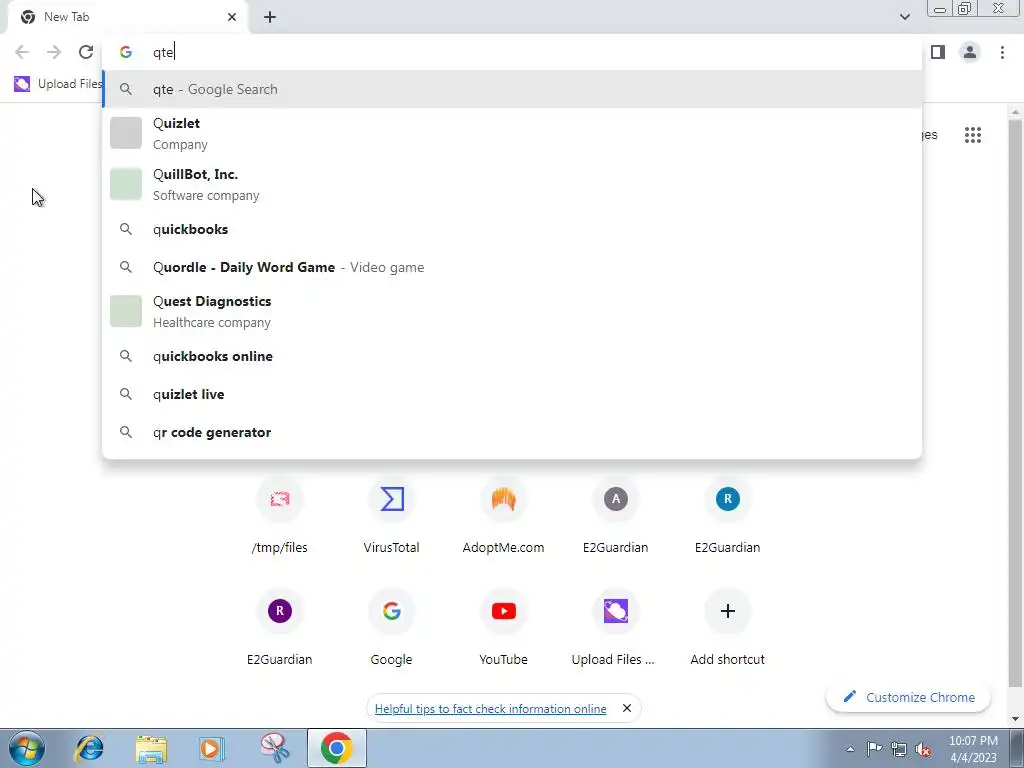Reload the current page

tap(86, 52)
